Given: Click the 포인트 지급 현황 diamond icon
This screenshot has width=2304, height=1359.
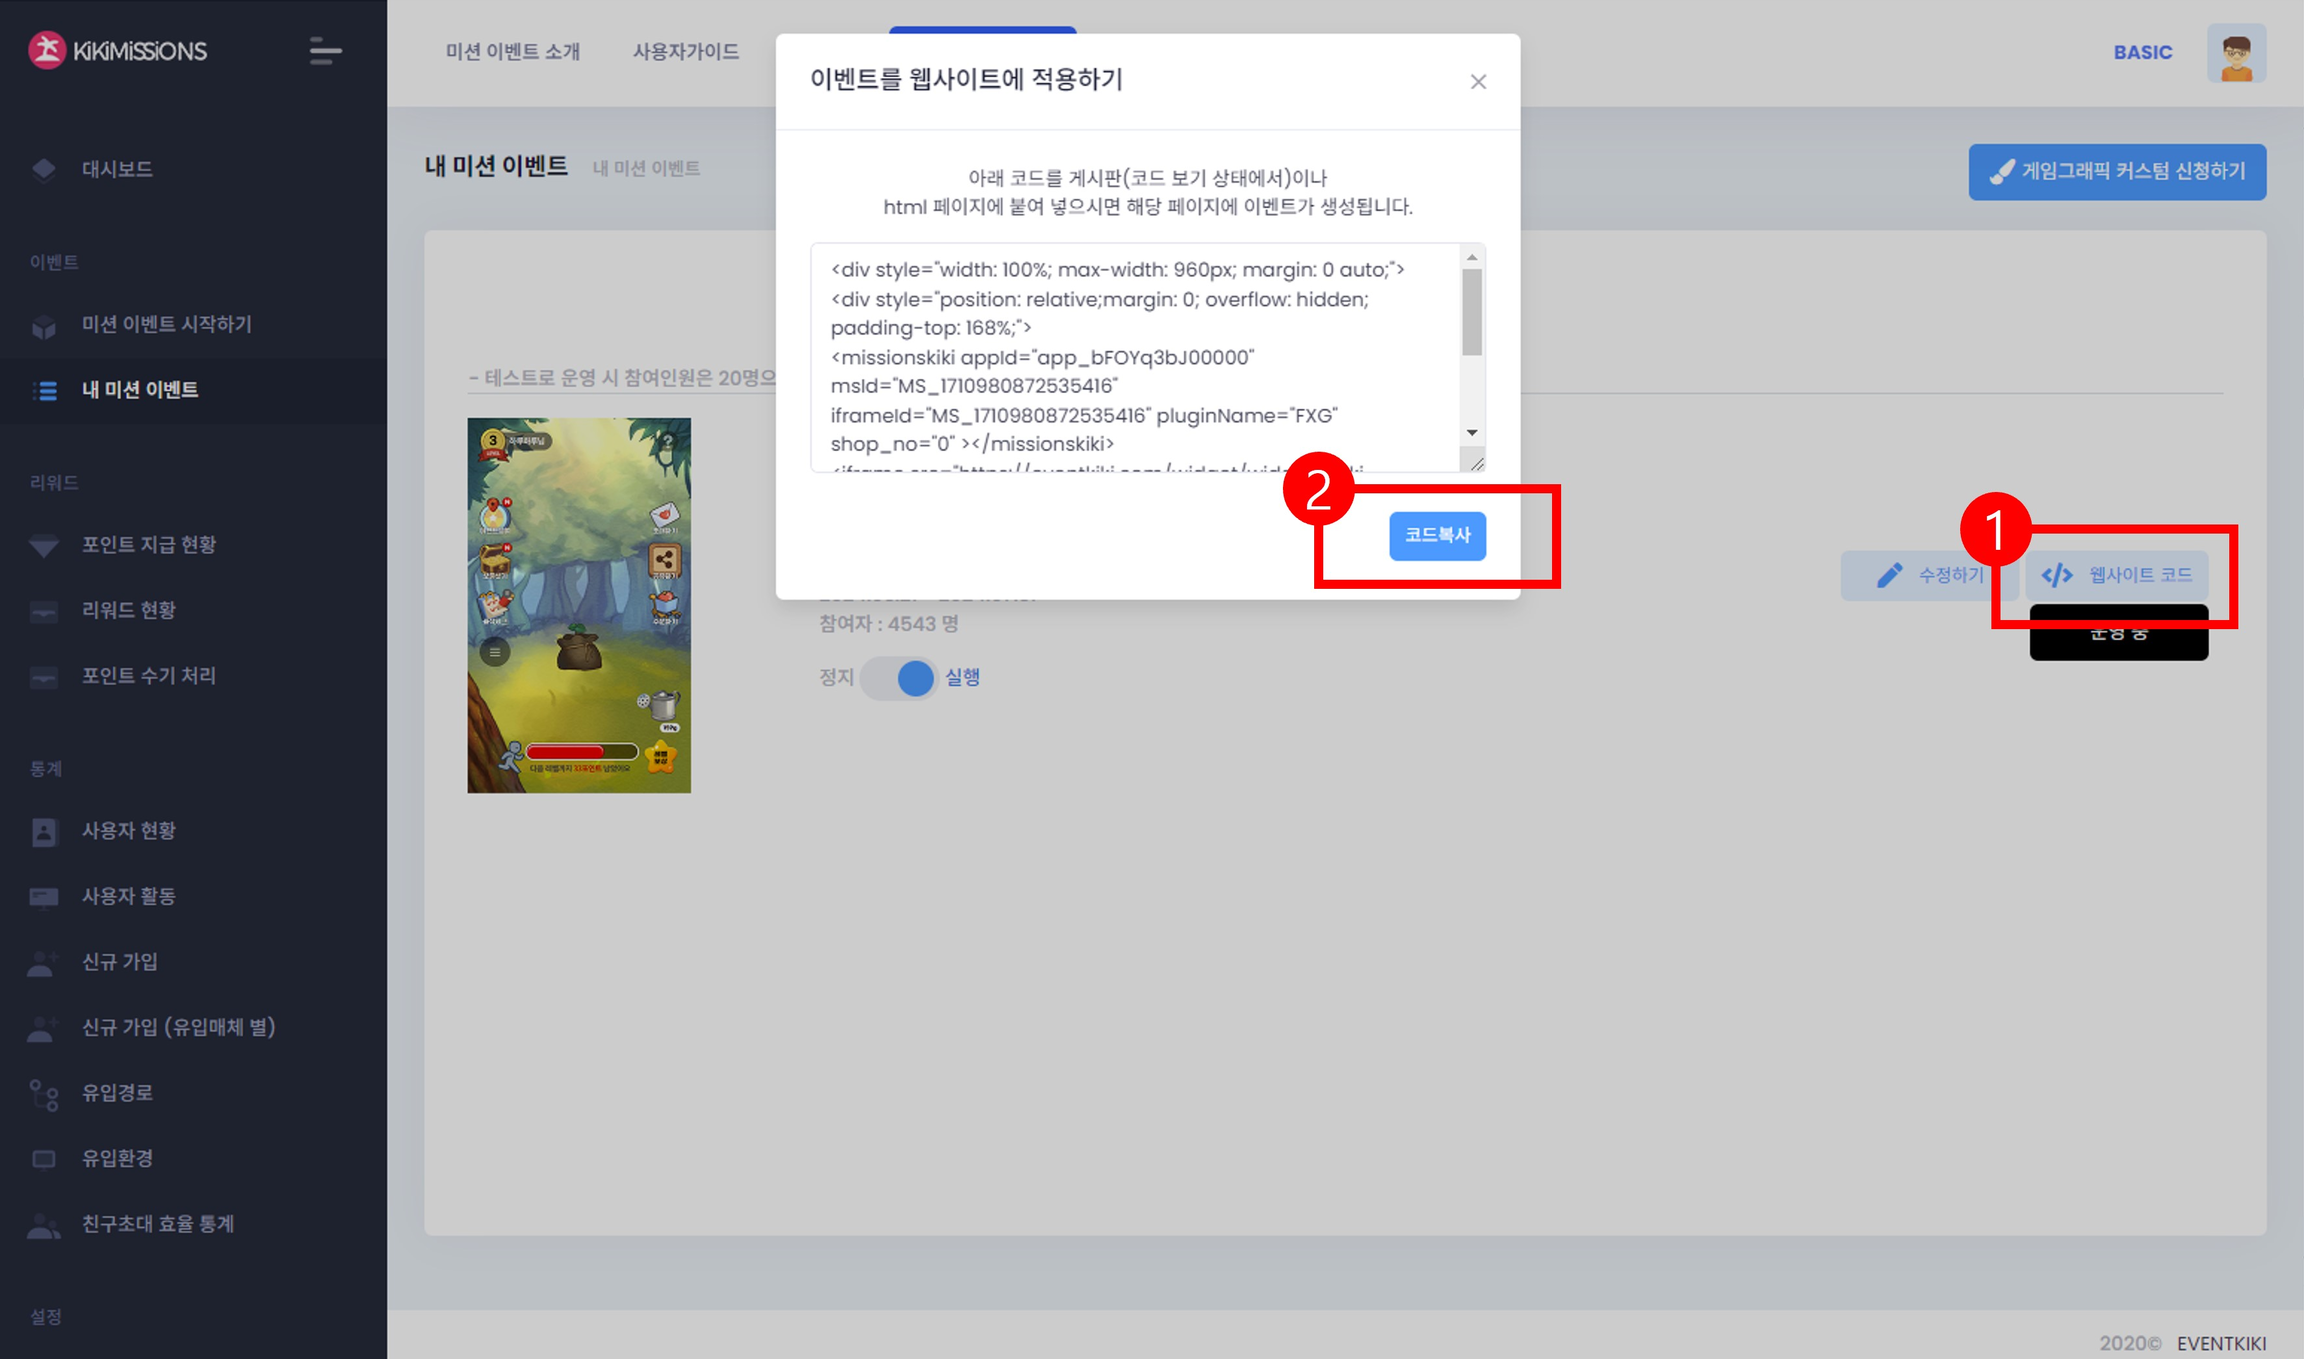Looking at the screenshot, I should [44, 545].
